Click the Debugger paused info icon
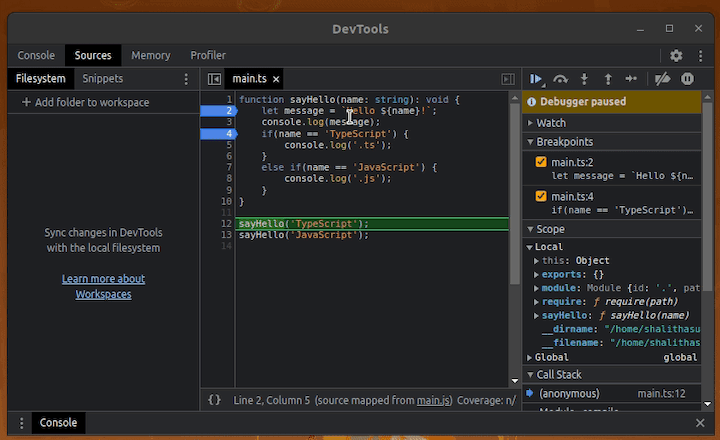720x440 pixels. coord(531,102)
